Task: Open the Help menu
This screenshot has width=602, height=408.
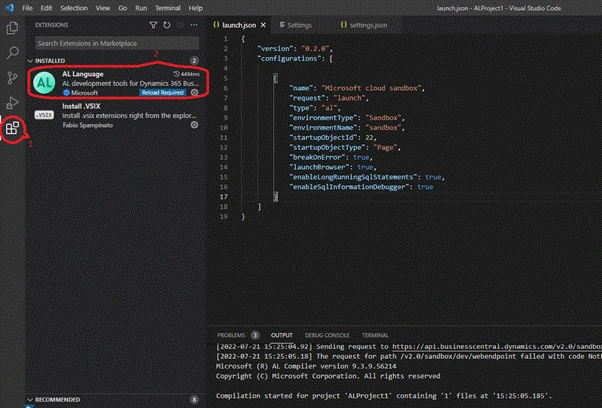Action: (195, 8)
